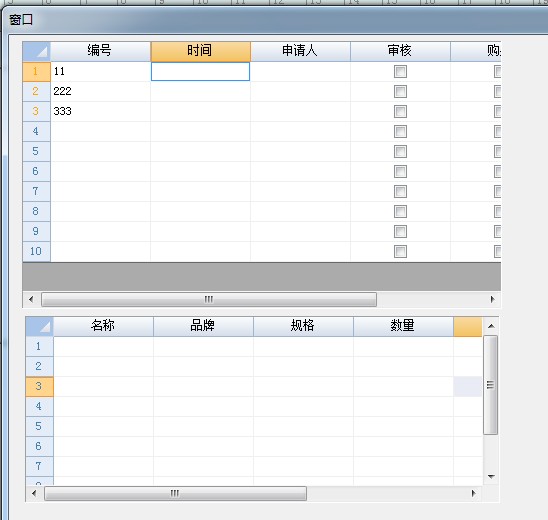The image size is (548, 520).
Task: Check the 审核 checkbox in row 1
Action: tap(400, 72)
